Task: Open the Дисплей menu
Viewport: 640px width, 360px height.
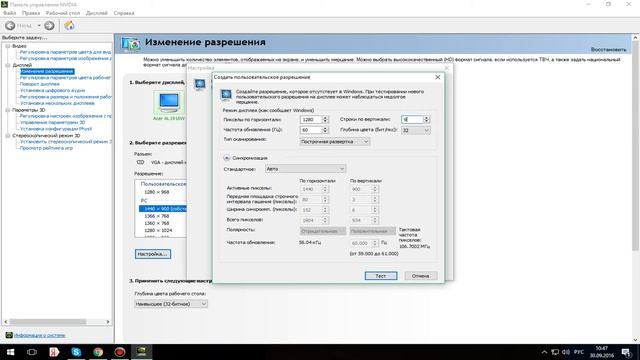Action: [x=97, y=13]
